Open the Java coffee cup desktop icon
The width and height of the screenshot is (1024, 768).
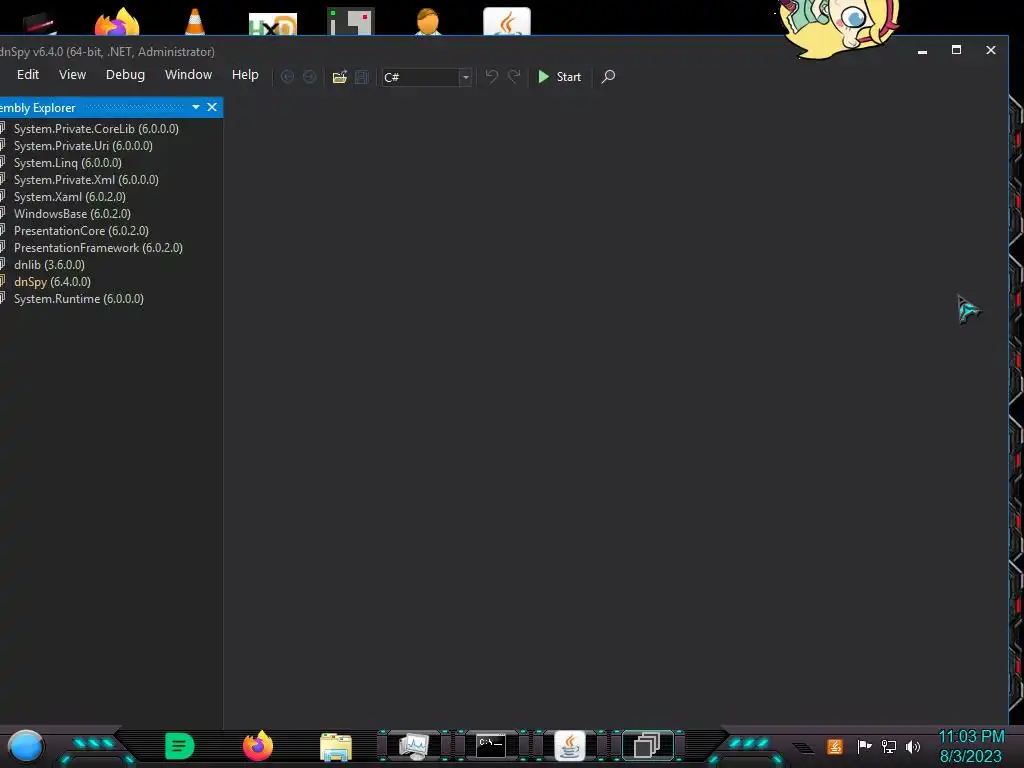coord(507,21)
